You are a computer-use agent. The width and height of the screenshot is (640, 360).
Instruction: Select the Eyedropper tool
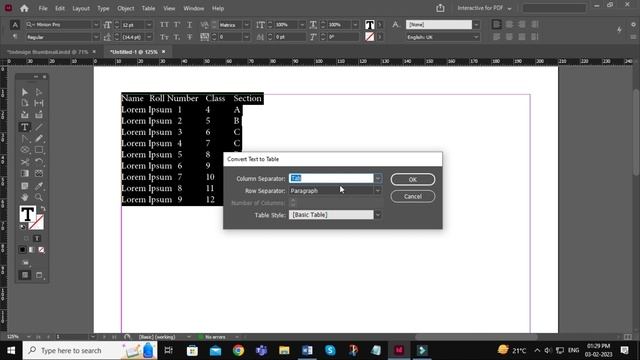(39, 186)
